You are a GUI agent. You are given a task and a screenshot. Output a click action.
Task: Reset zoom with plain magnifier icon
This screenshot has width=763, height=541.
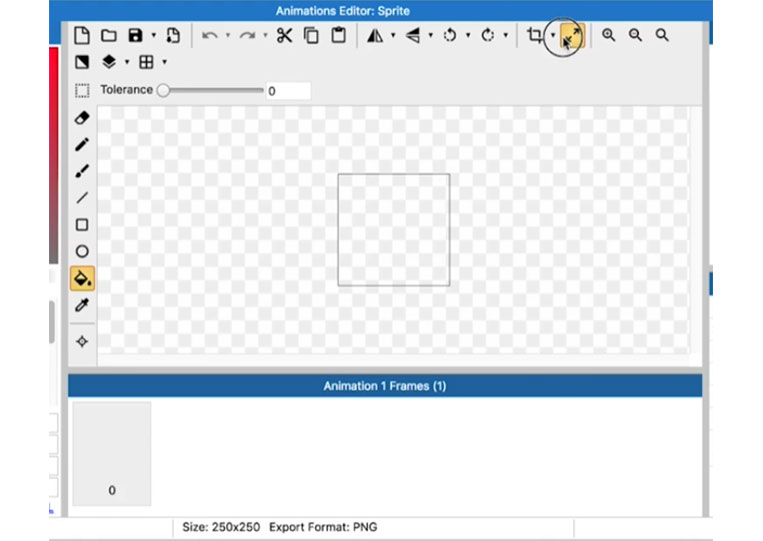tap(662, 35)
